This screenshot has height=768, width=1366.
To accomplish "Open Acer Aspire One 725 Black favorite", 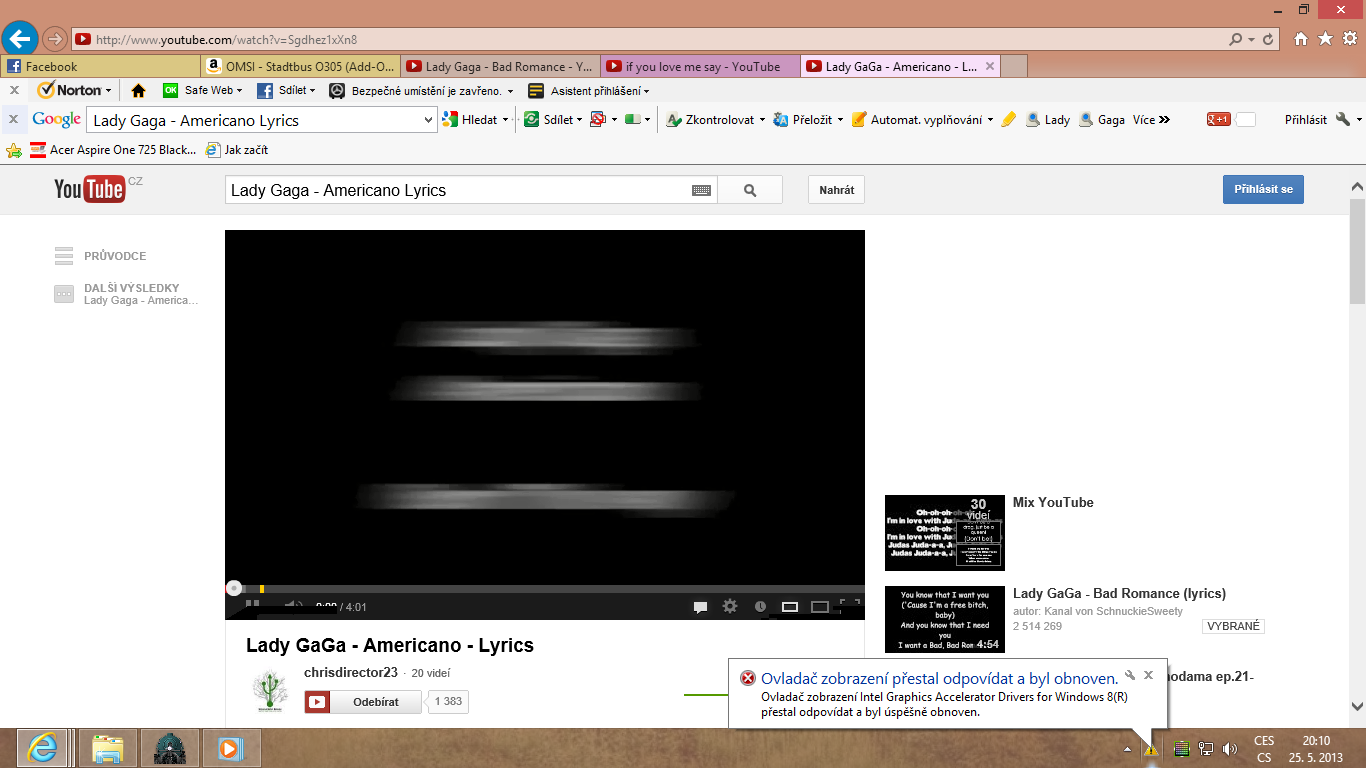I will (x=112, y=150).
